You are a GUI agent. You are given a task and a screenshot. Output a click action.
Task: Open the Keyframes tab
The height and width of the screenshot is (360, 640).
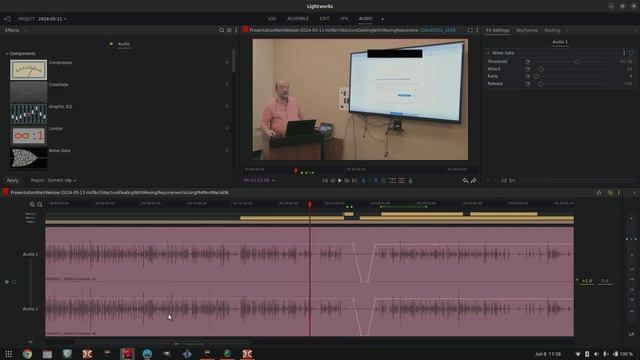[527, 30]
